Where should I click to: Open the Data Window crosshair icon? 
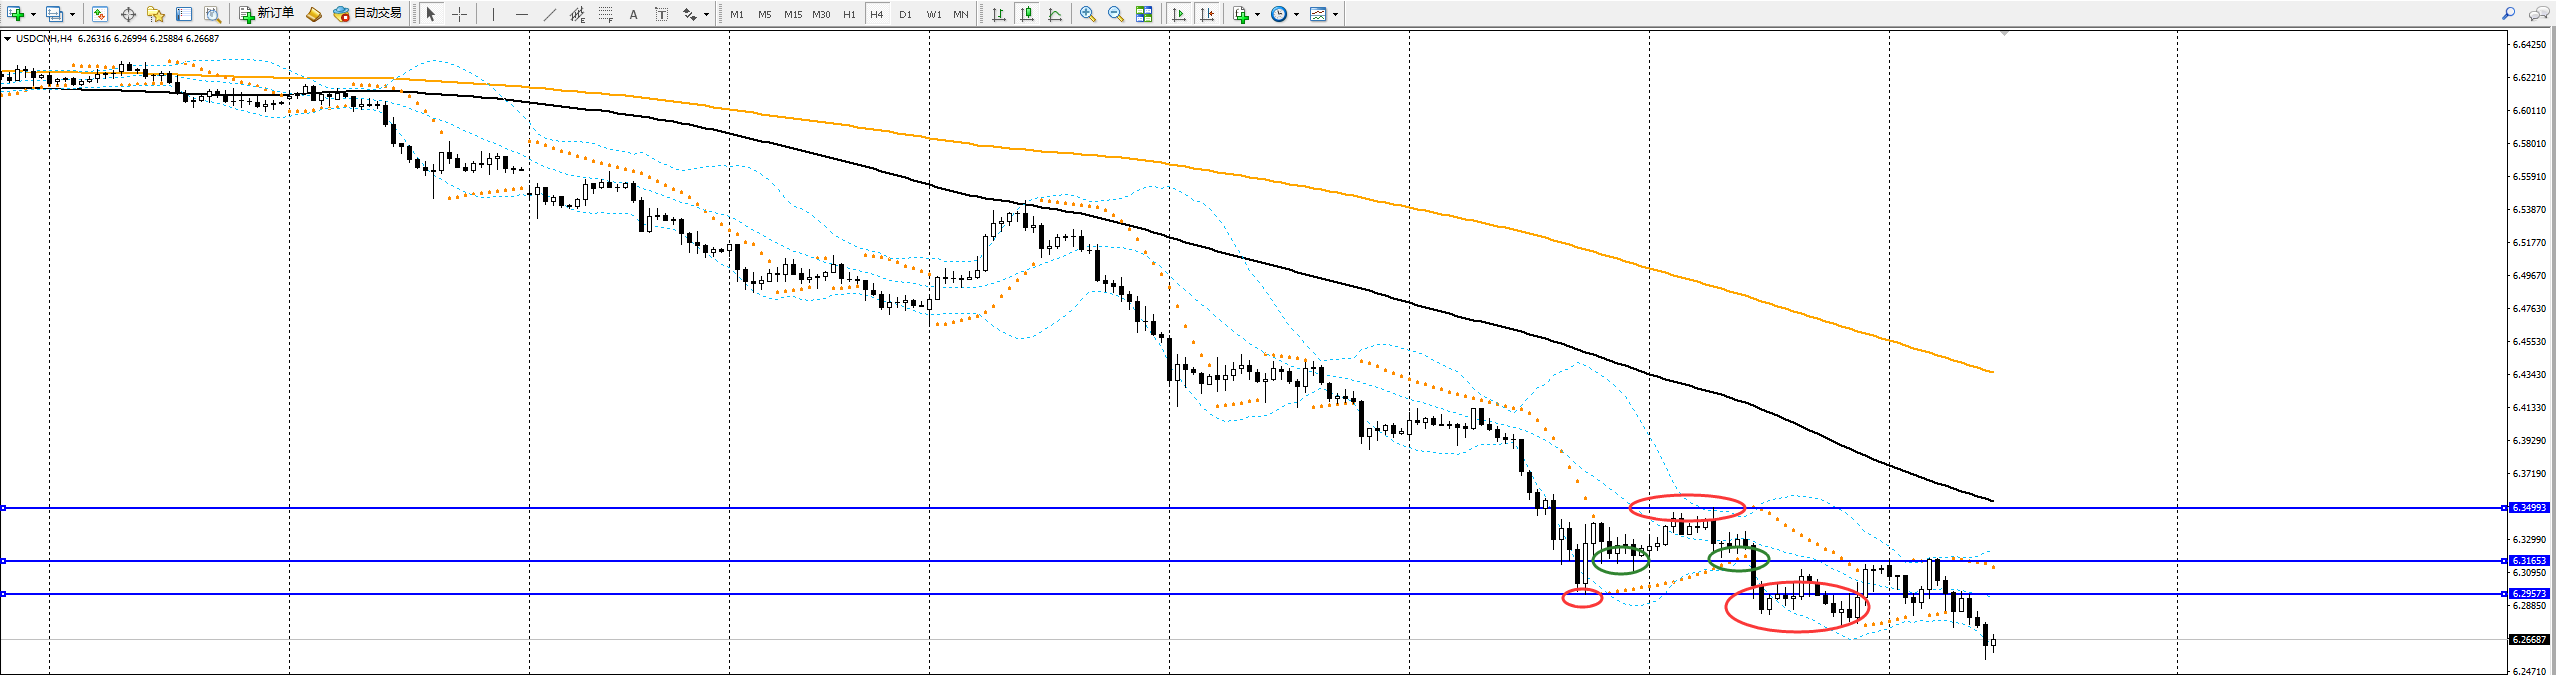128,14
